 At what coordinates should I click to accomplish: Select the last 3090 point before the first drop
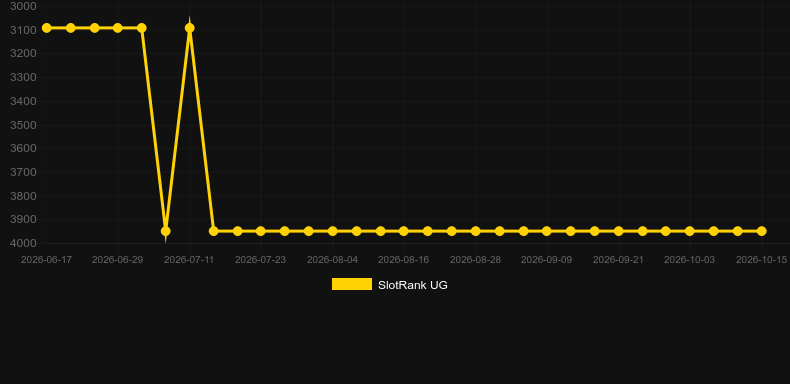[x=142, y=28]
